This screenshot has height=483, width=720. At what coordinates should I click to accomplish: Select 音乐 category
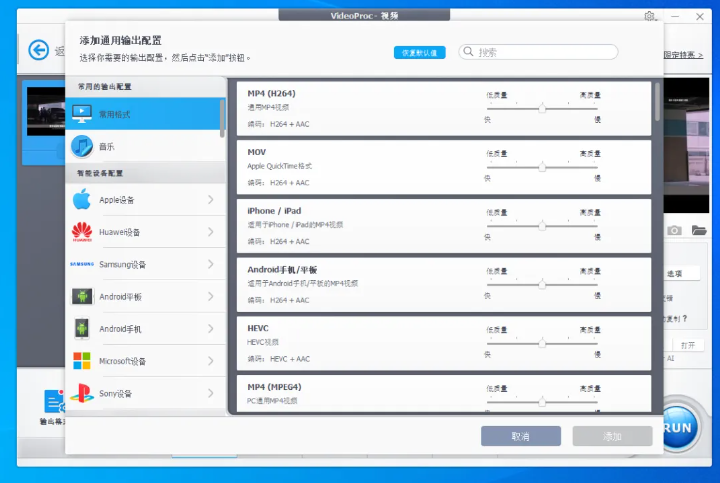(x=145, y=146)
